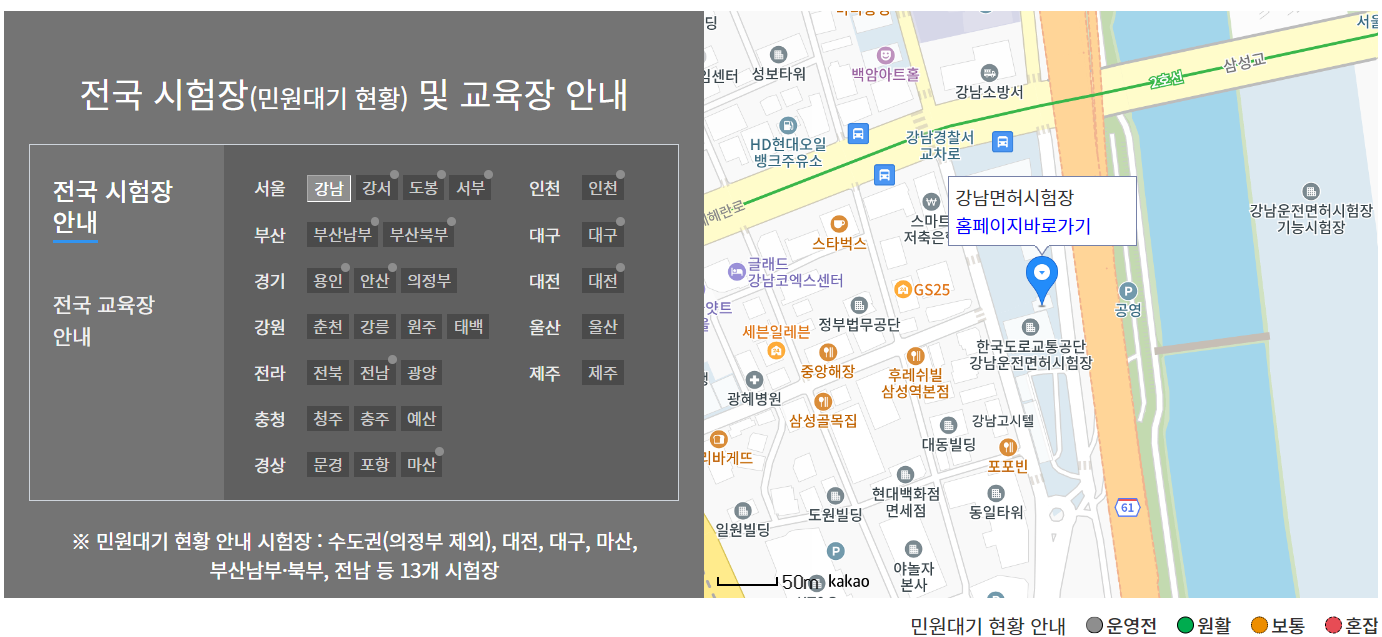
Task: Click the 세븐일레븐 store icon
Action: (775, 351)
